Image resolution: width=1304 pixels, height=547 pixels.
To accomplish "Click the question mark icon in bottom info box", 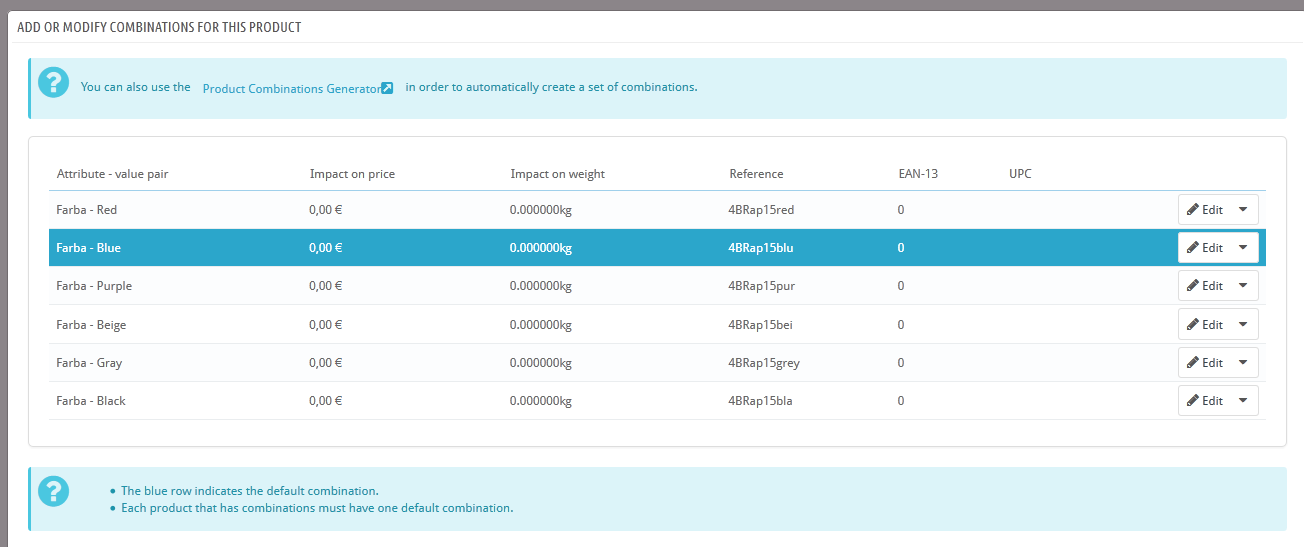I will [54, 491].
